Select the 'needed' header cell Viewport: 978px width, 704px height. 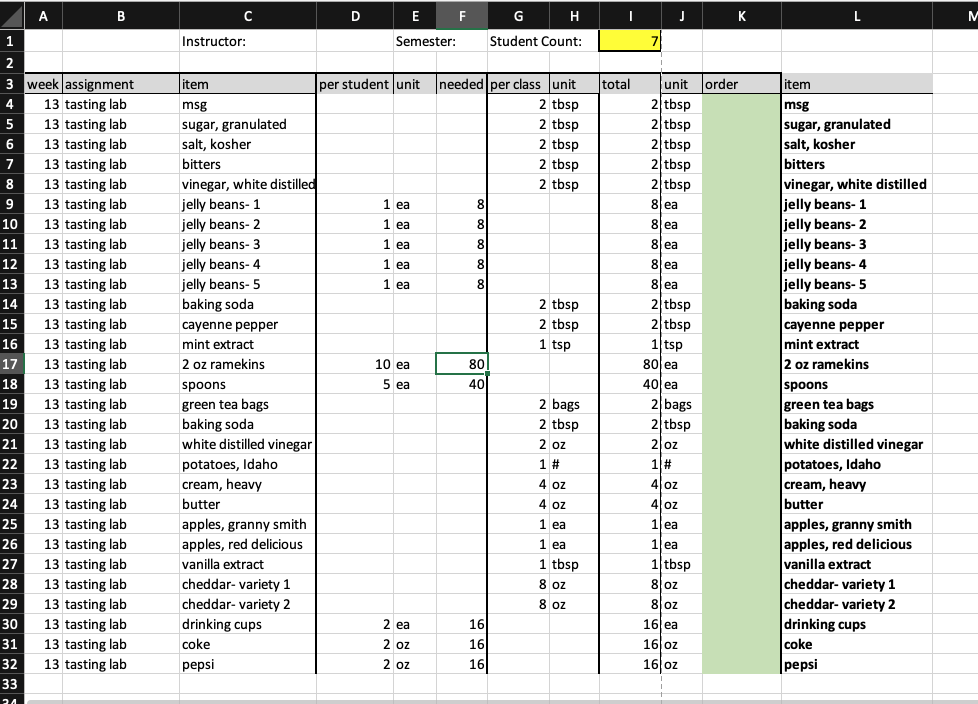pyautogui.click(x=462, y=84)
